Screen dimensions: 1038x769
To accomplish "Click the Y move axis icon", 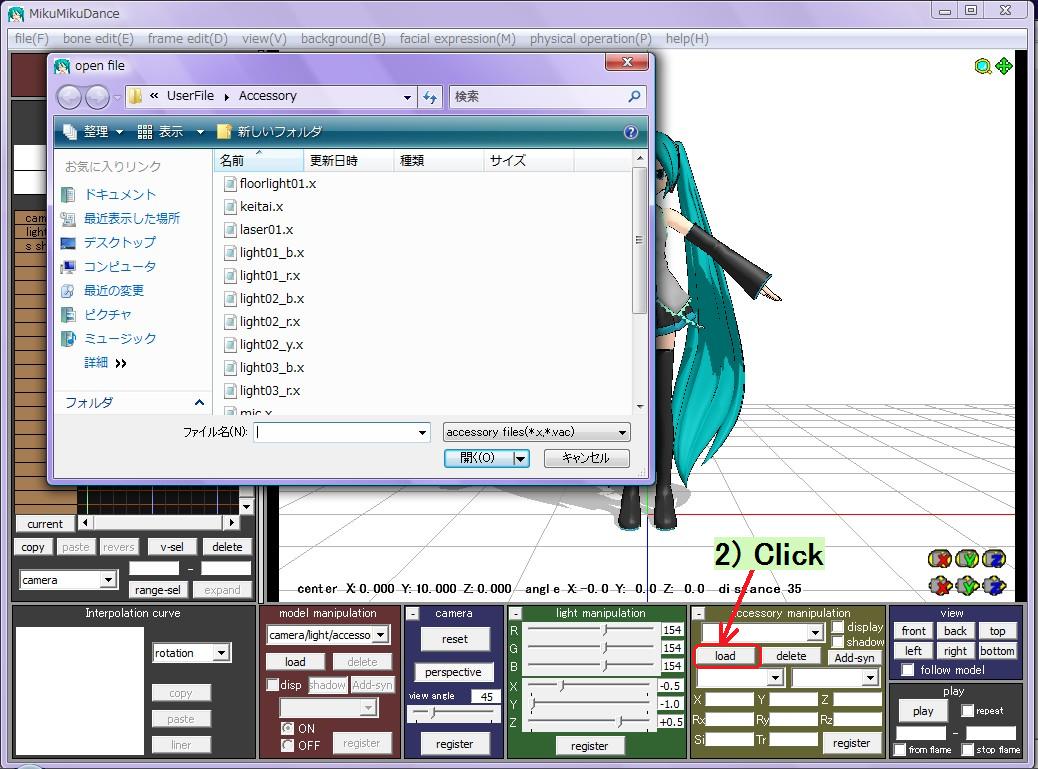I will (x=967, y=586).
